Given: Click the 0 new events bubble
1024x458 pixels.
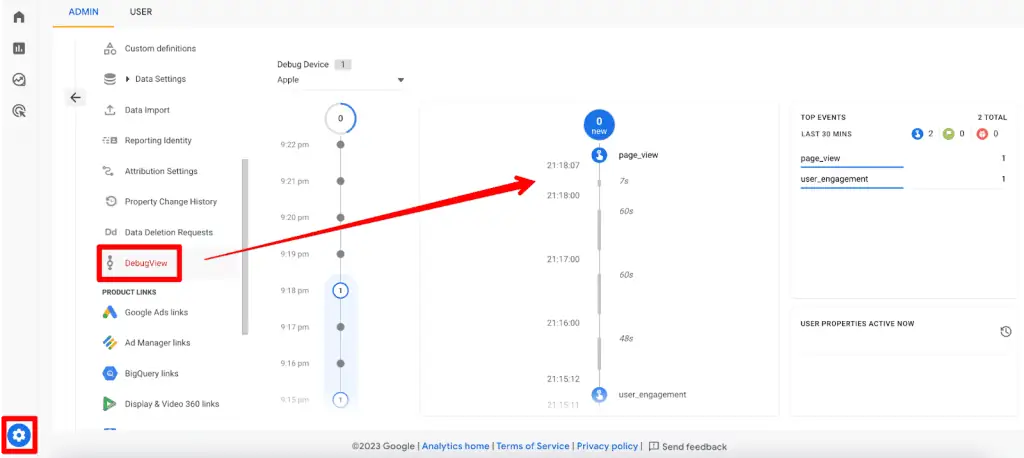Looking at the screenshot, I should point(599,125).
